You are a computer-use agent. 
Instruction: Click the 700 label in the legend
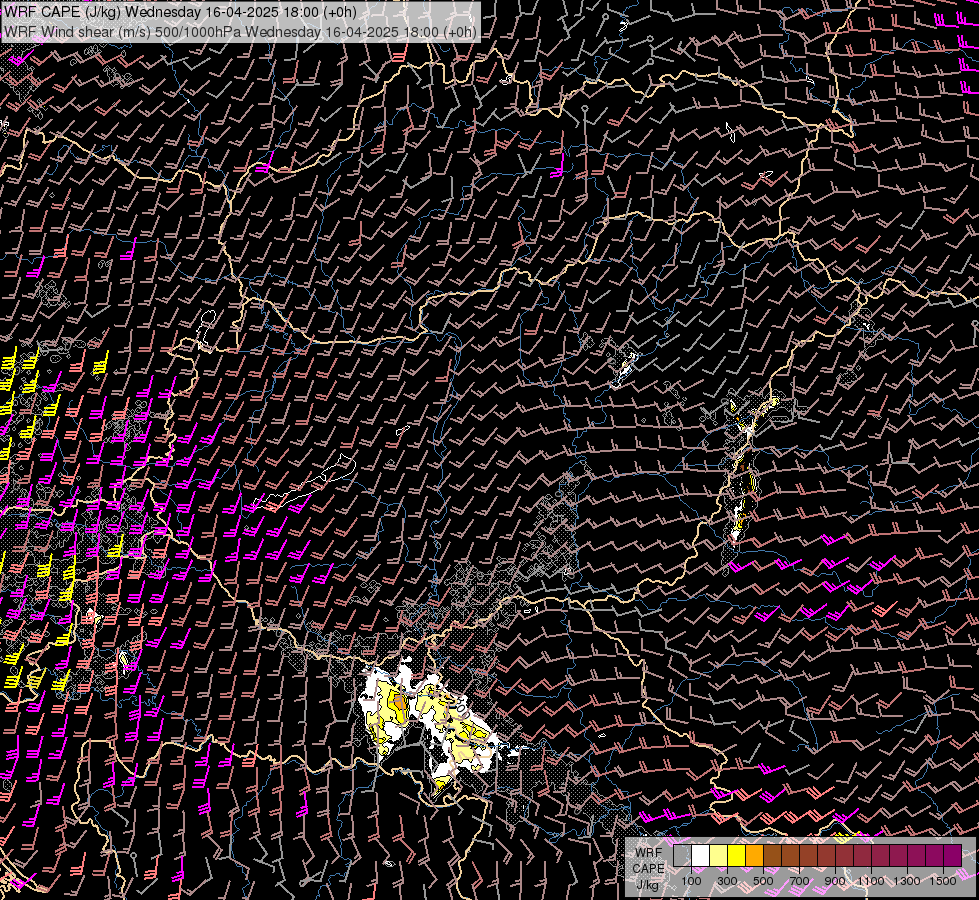(799, 881)
